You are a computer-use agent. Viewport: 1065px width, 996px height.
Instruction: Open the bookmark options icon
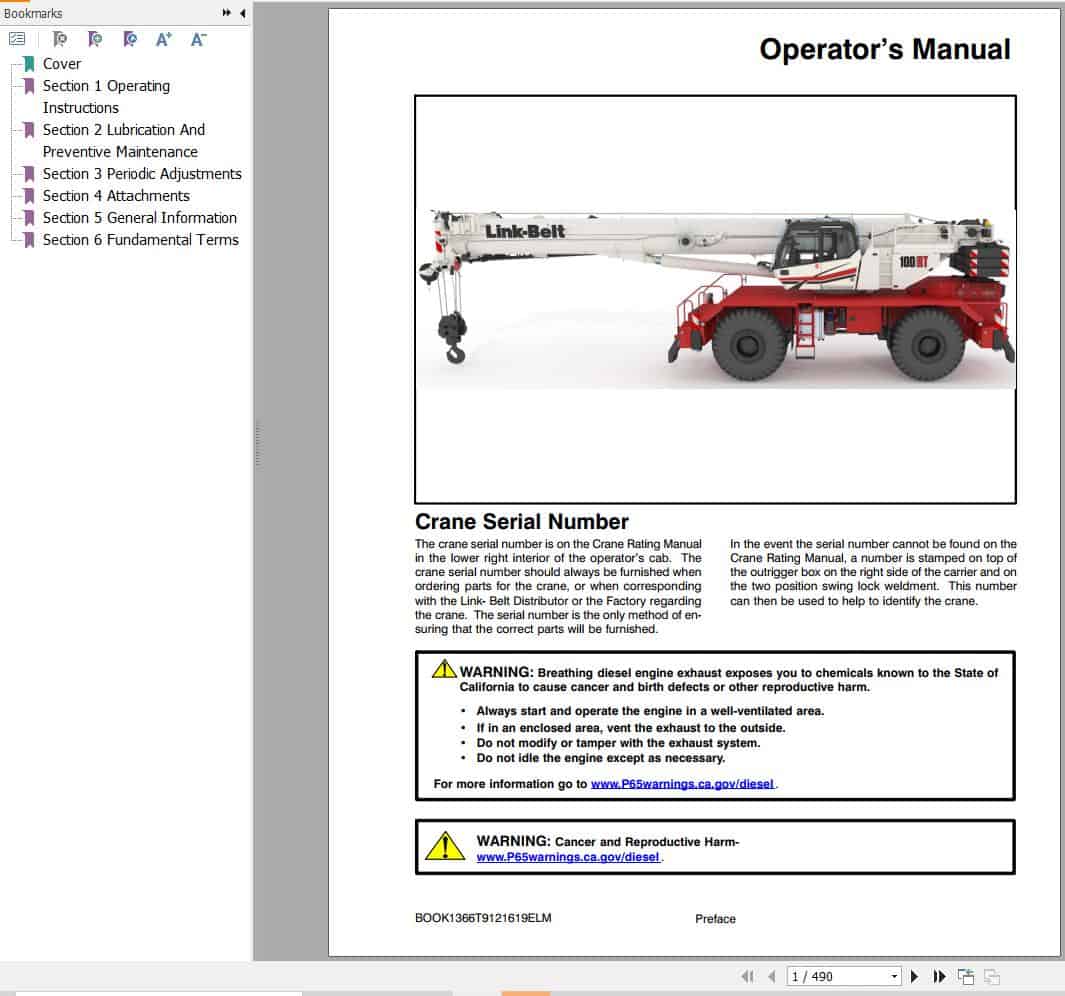coord(16,40)
